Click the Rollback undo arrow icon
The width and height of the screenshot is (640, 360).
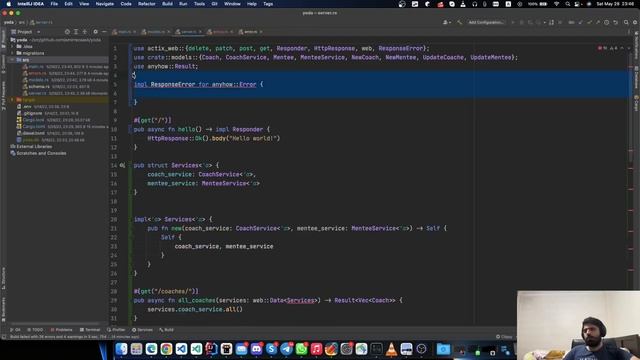click(x=616, y=22)
